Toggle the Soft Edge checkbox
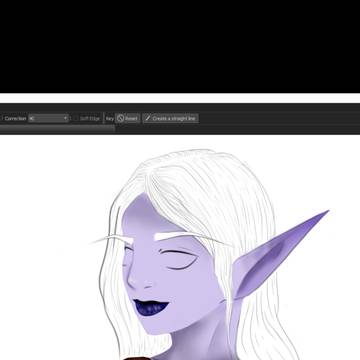The height and width of the screenshot is (360, 360). (x=76, y=118)
